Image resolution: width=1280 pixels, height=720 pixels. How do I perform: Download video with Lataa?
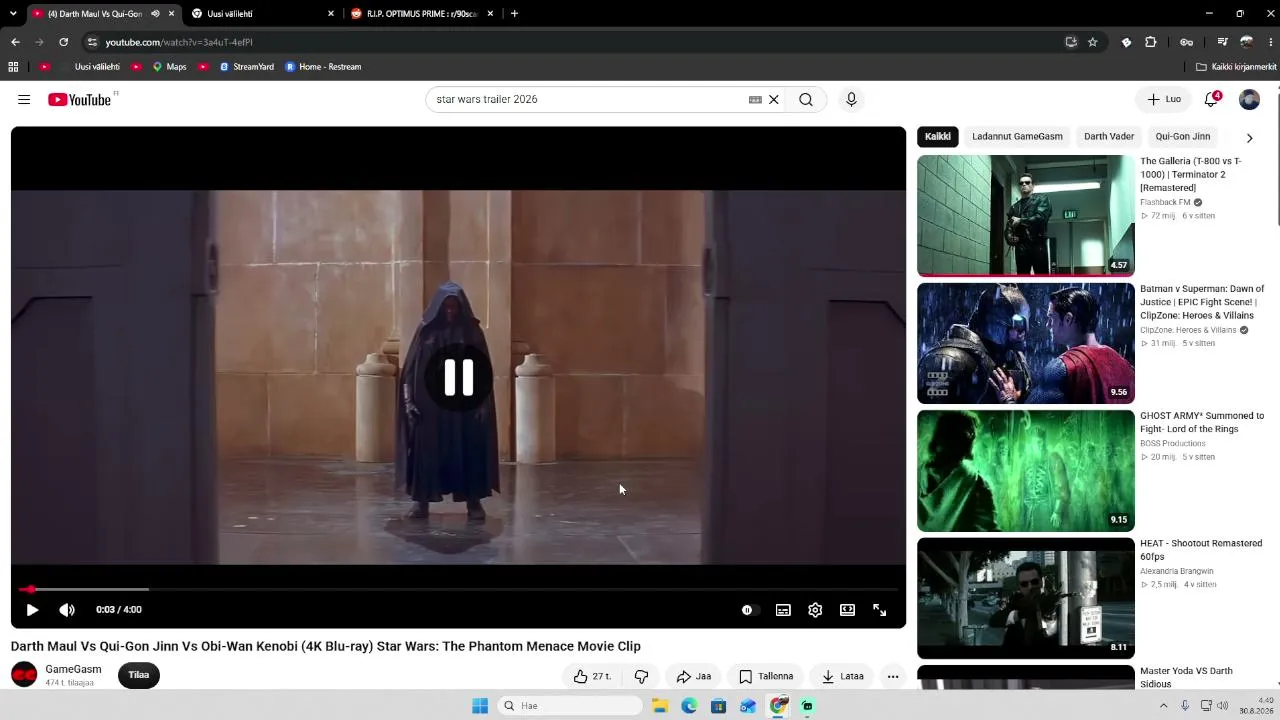[842, 676]
